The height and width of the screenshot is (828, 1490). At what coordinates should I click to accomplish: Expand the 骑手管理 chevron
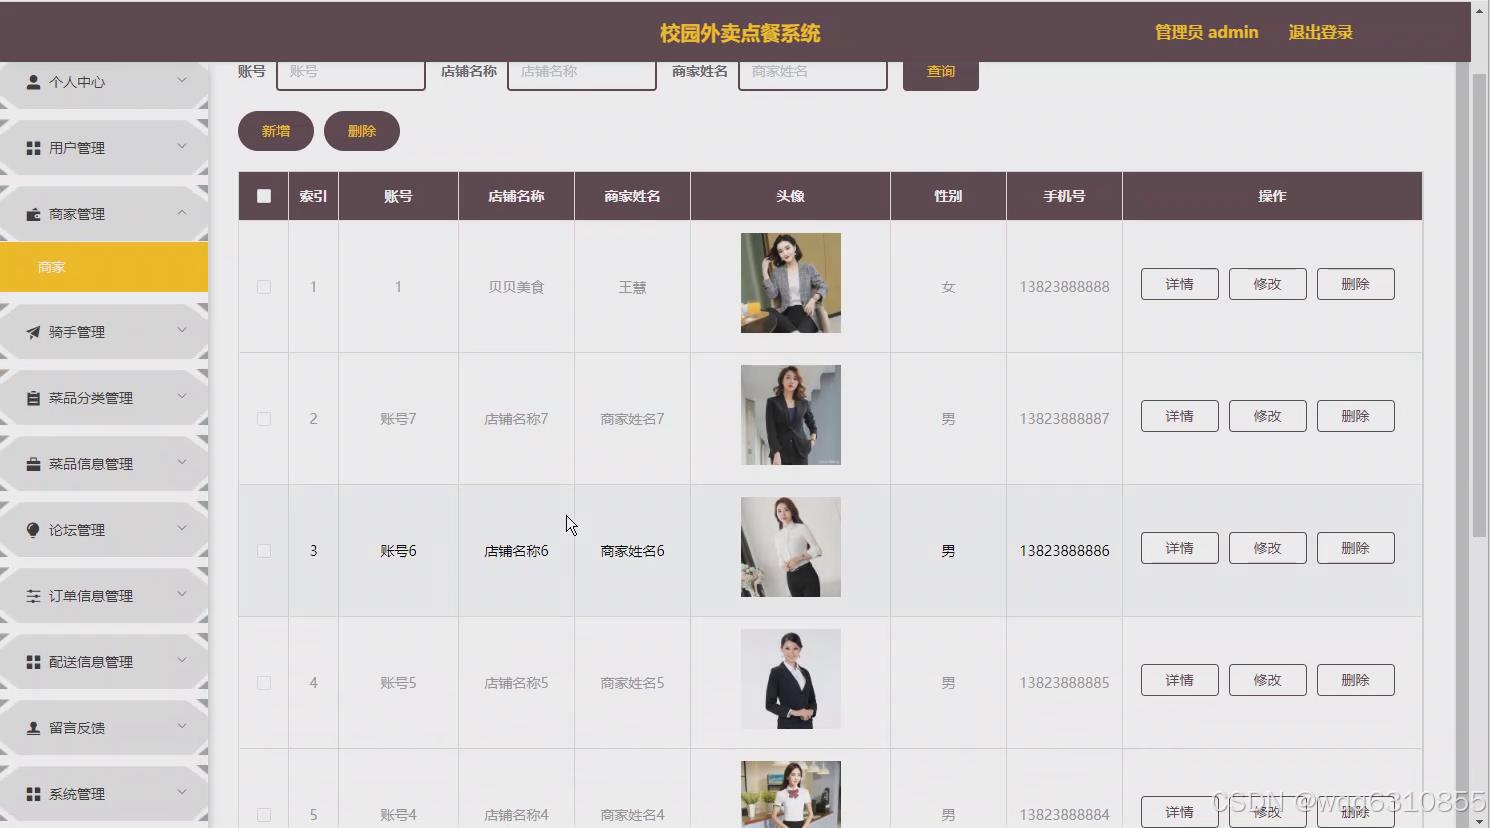182,330
